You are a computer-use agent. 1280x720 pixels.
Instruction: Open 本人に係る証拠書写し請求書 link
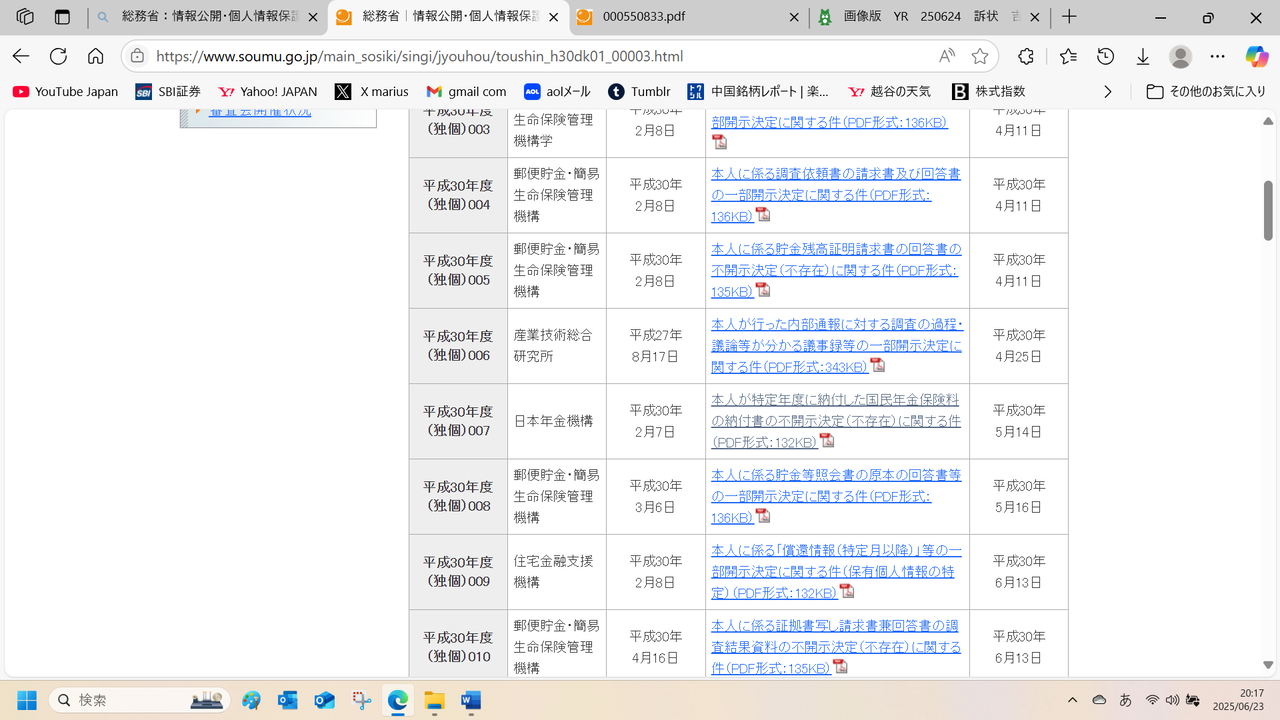tap(836, 647)
